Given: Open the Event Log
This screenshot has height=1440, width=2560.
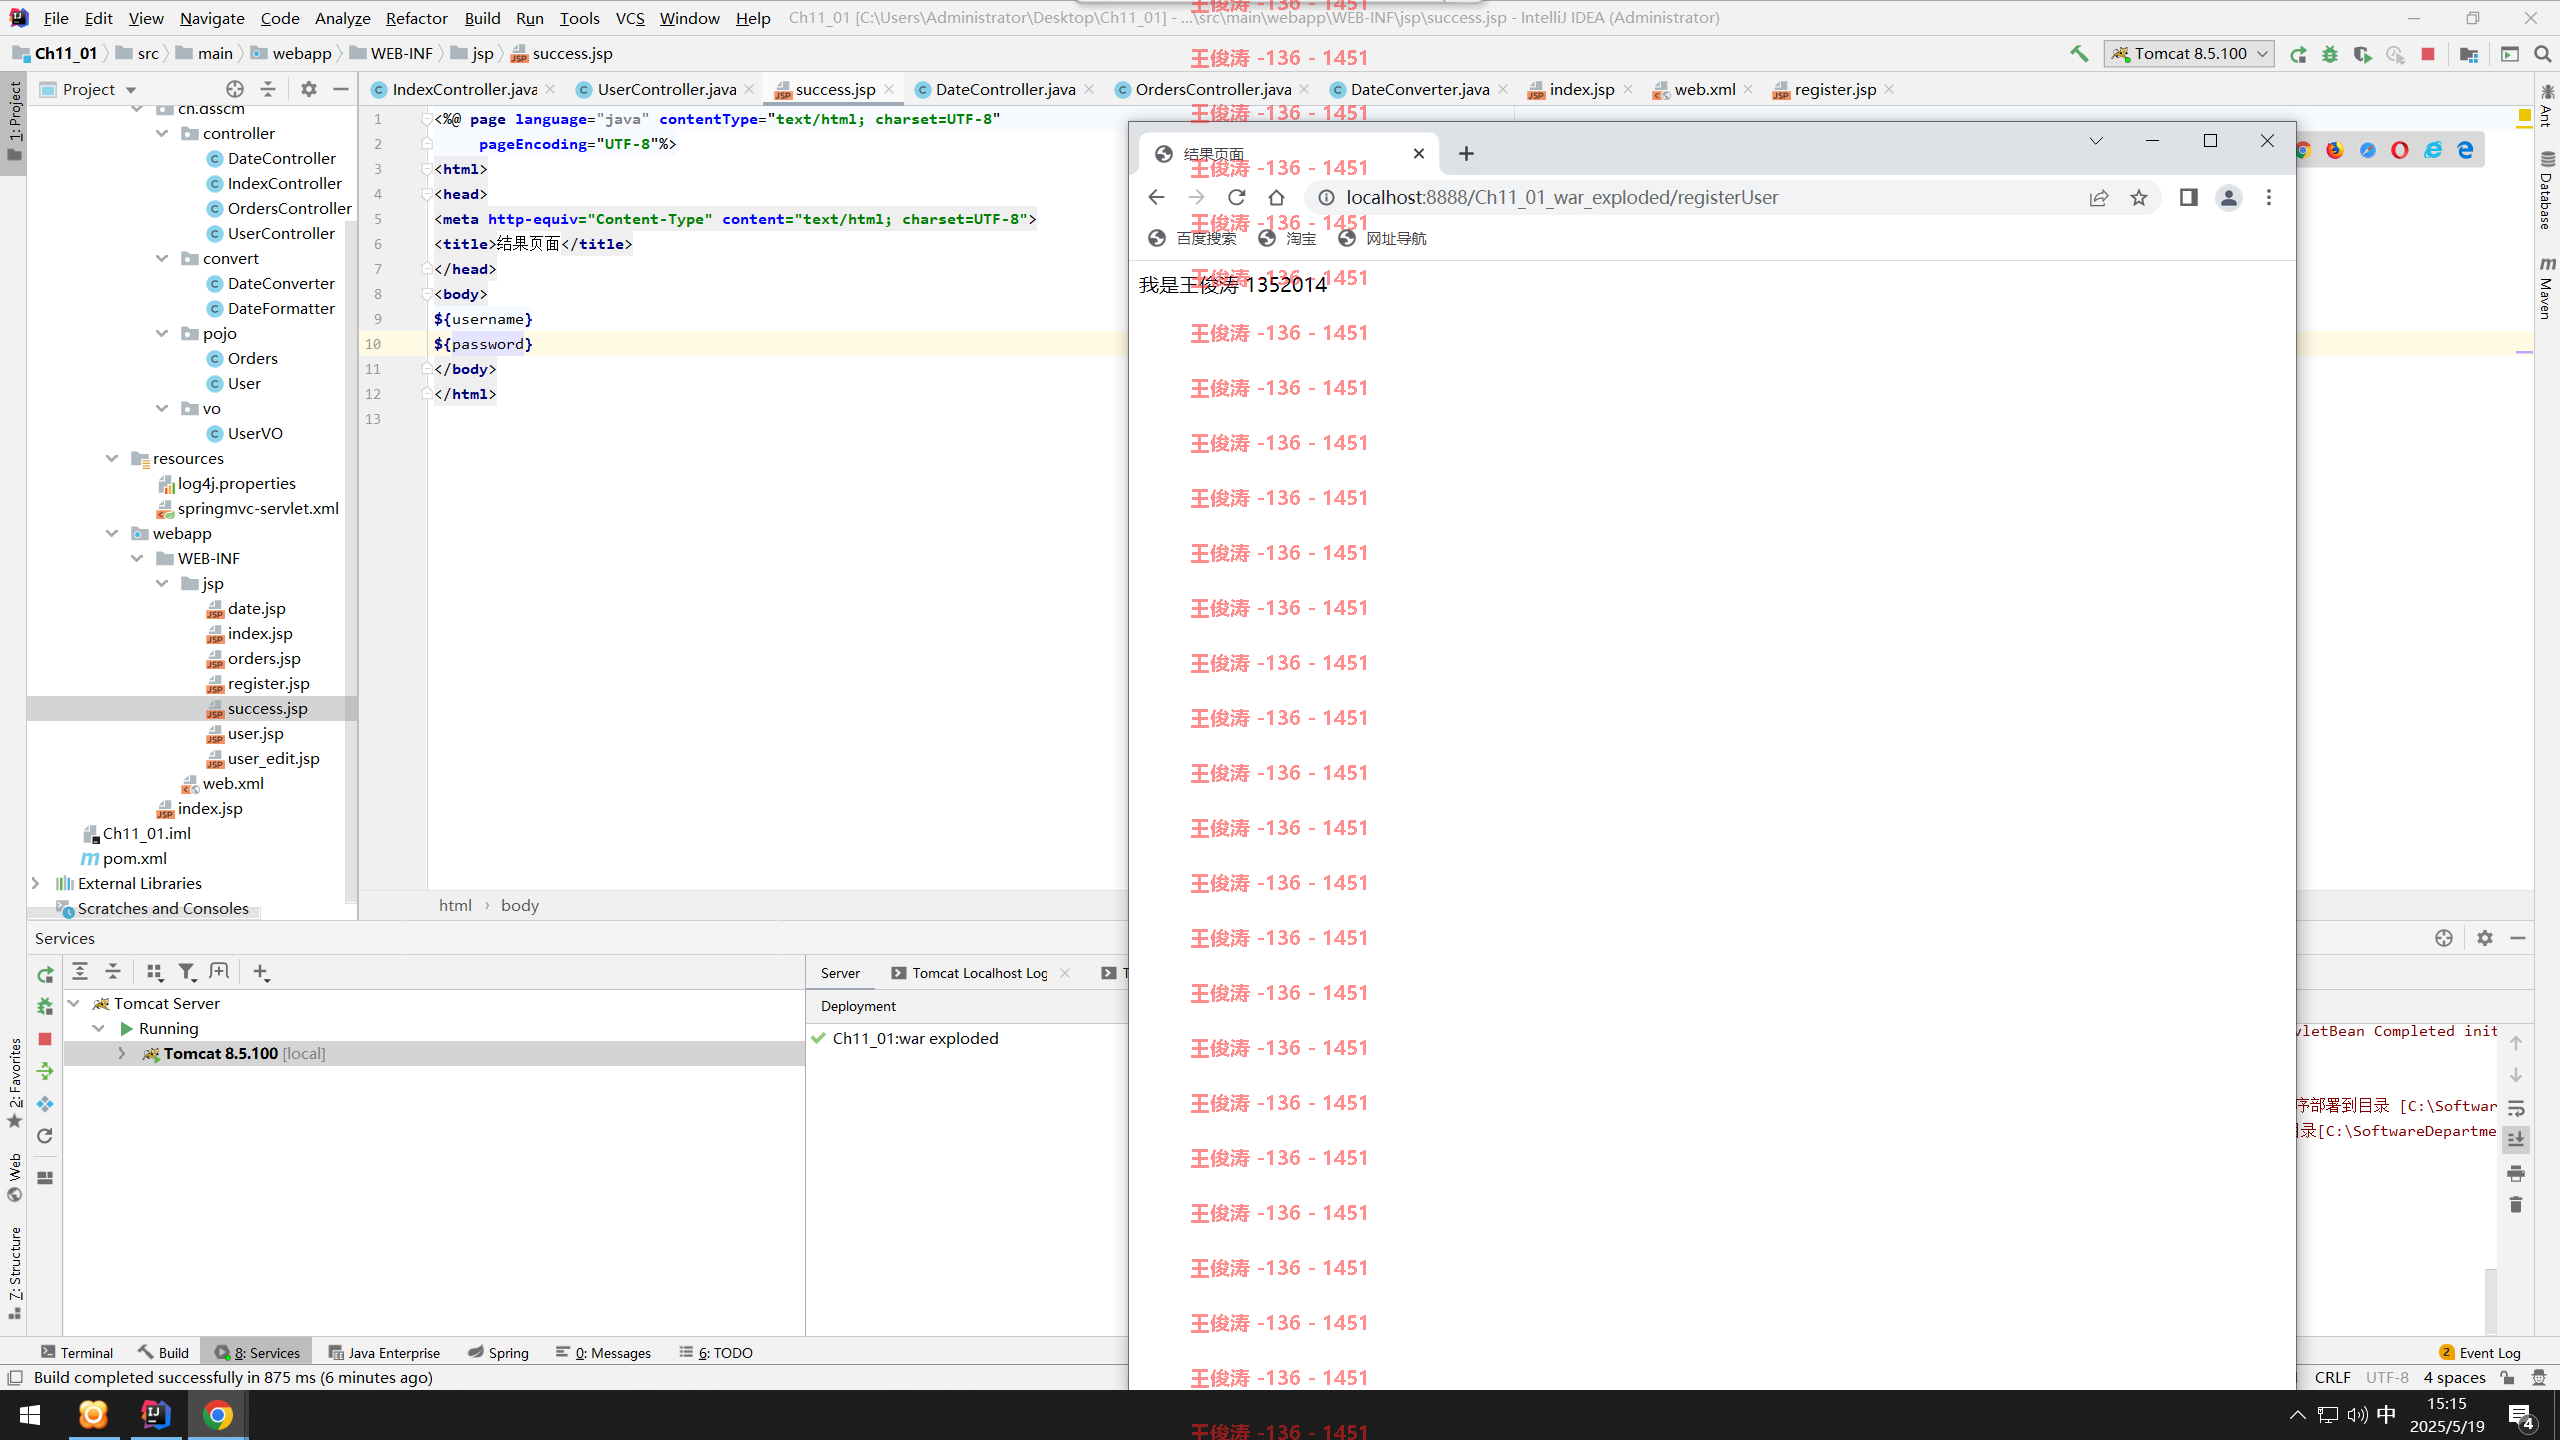Looking at the screenshot, I should click(2480, 1352).
